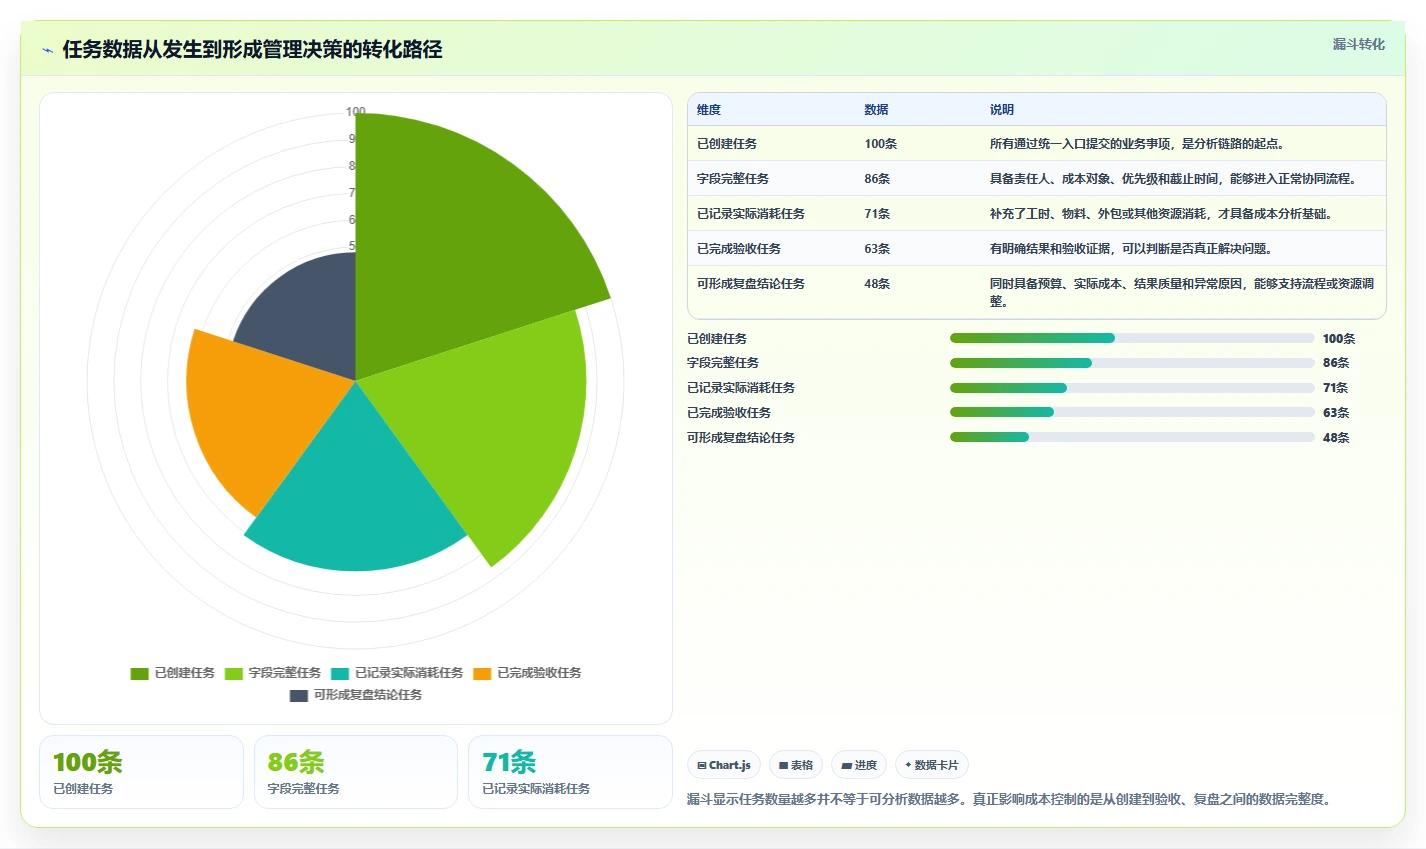Select the 表格 chip

pos(796,765)
